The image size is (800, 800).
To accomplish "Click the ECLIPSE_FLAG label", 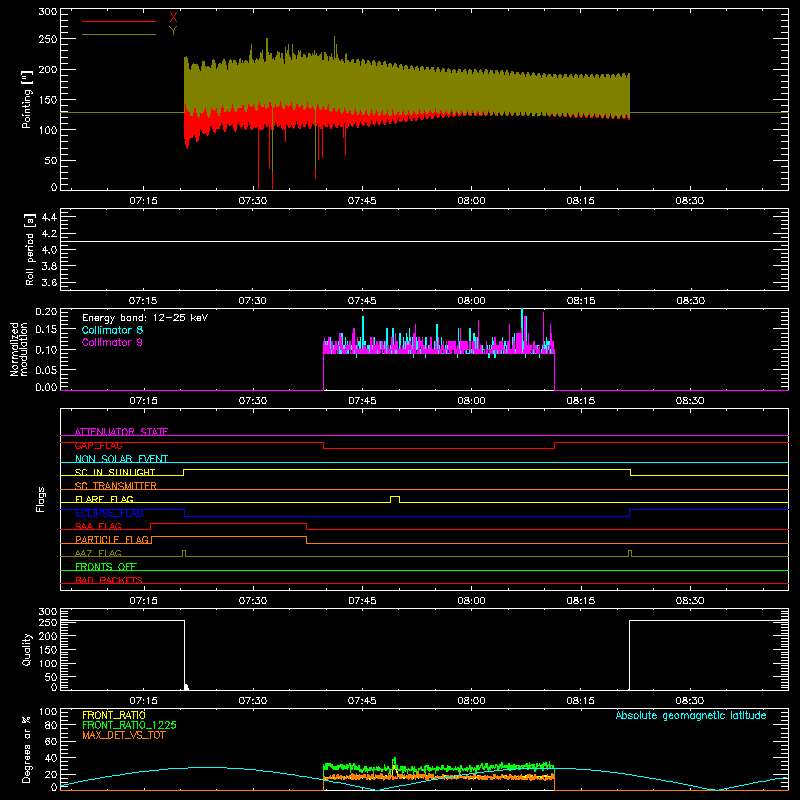I will click(109, 513).
